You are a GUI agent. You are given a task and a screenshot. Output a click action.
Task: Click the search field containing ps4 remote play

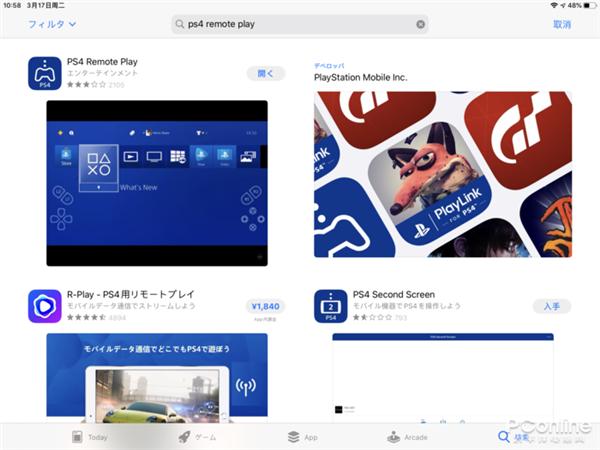(300, 24)
